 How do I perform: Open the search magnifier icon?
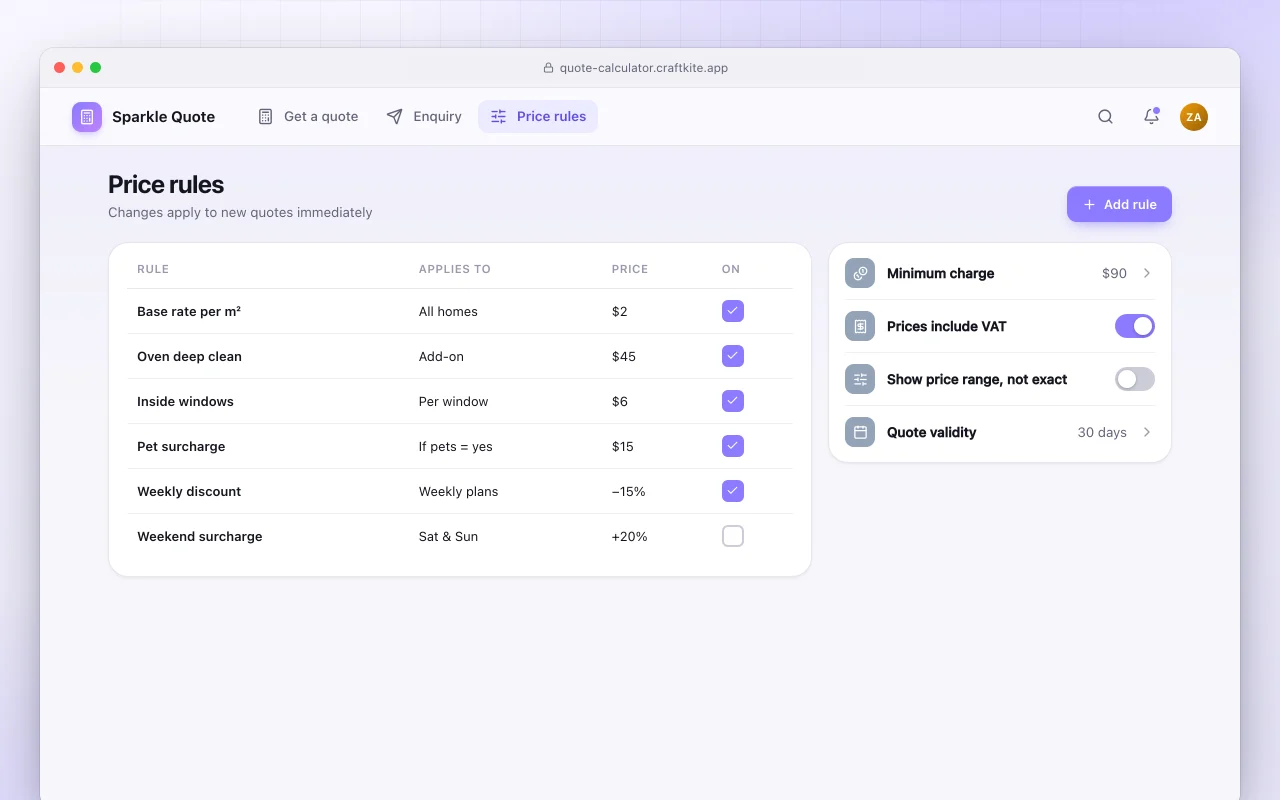pos(1105,117)
